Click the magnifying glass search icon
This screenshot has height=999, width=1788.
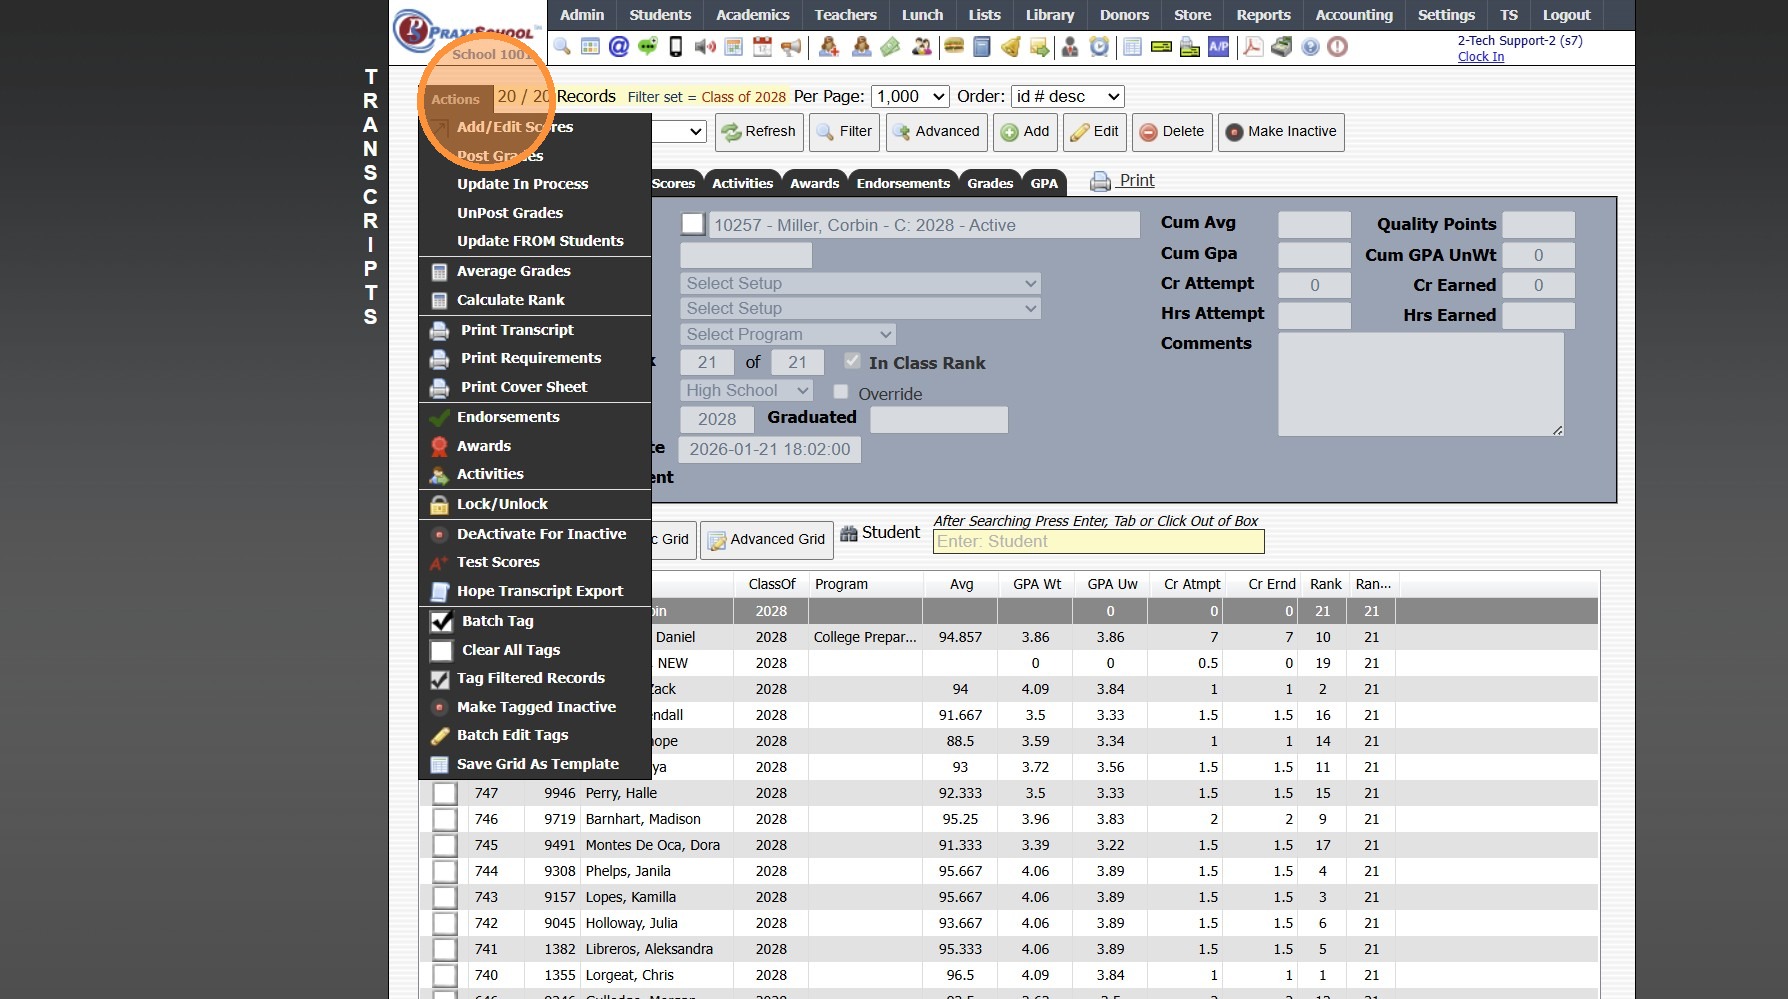tap(562, 47)
